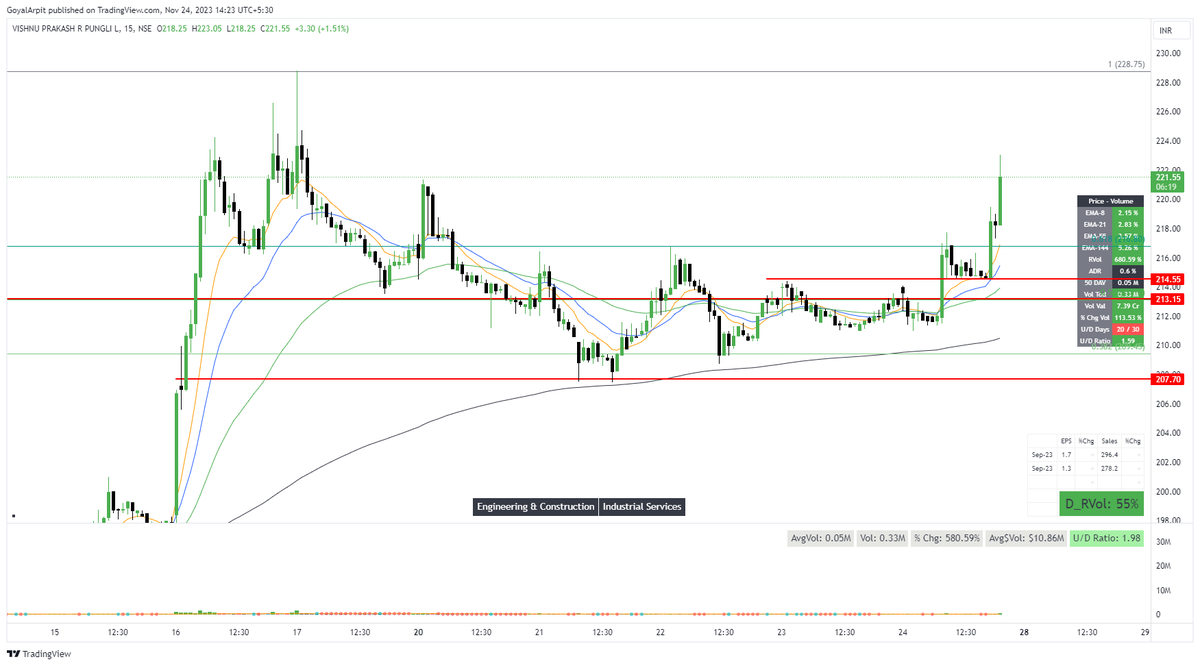This screenshot has height=666, width=1200.
Task: Click date label 20 on time axis
Action: pyautogui.click(x=418, y=632)
